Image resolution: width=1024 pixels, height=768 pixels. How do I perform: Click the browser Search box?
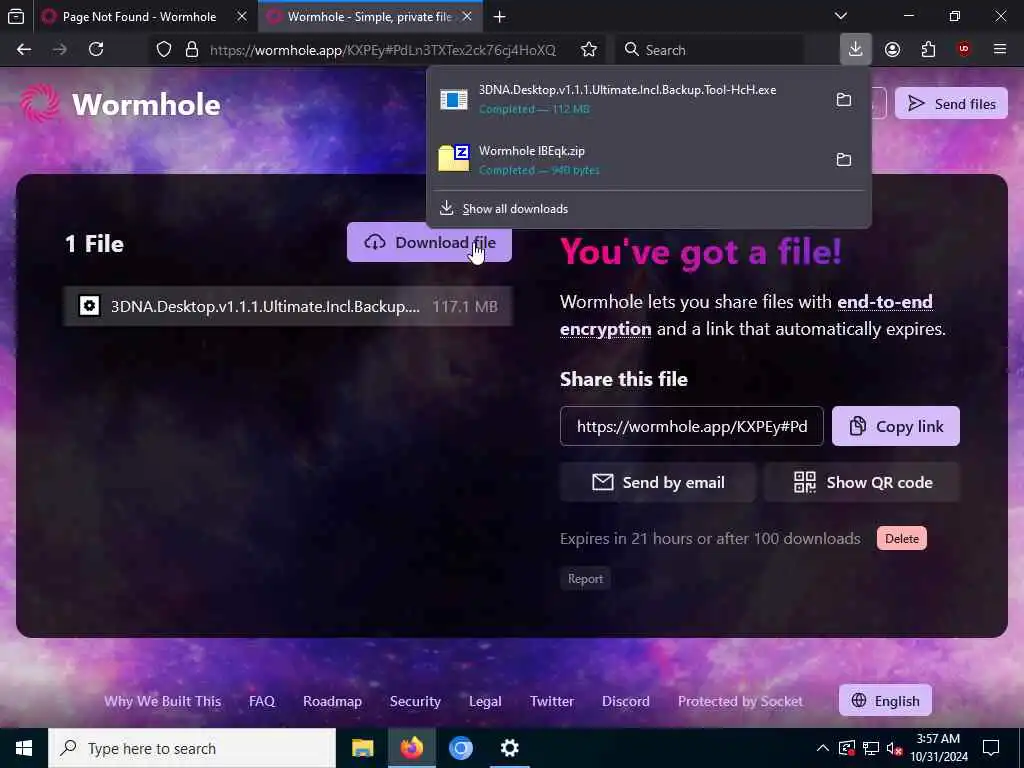coord(711,50)
